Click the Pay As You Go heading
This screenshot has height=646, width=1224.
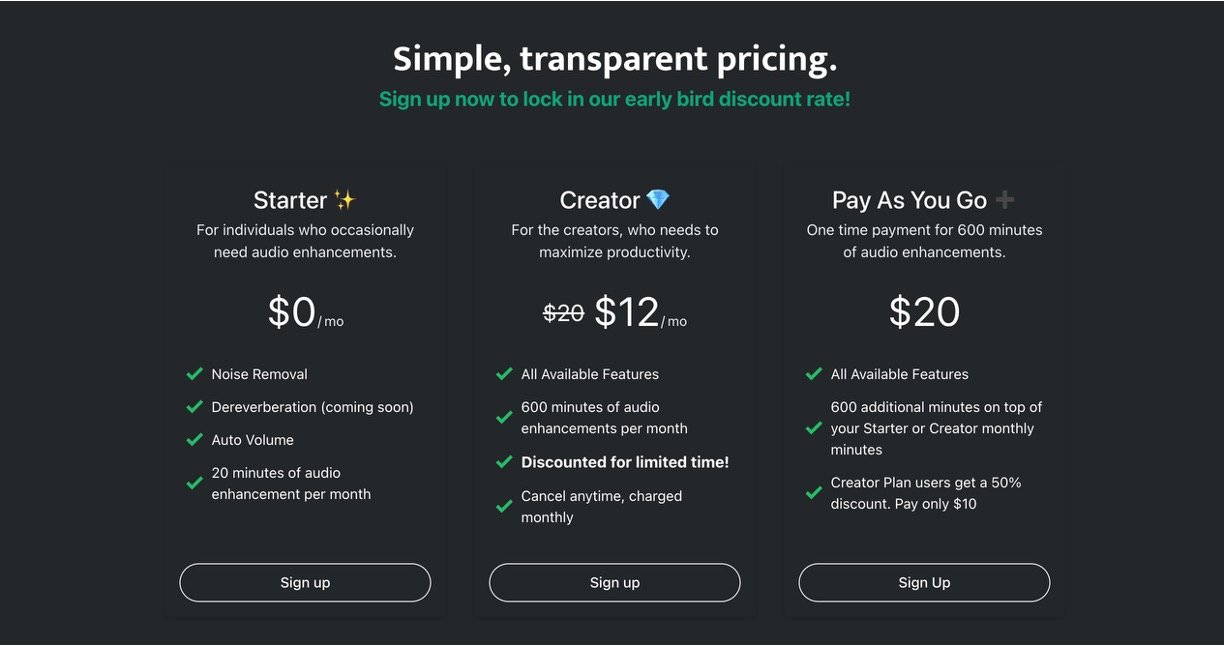(x=909, y=200)
